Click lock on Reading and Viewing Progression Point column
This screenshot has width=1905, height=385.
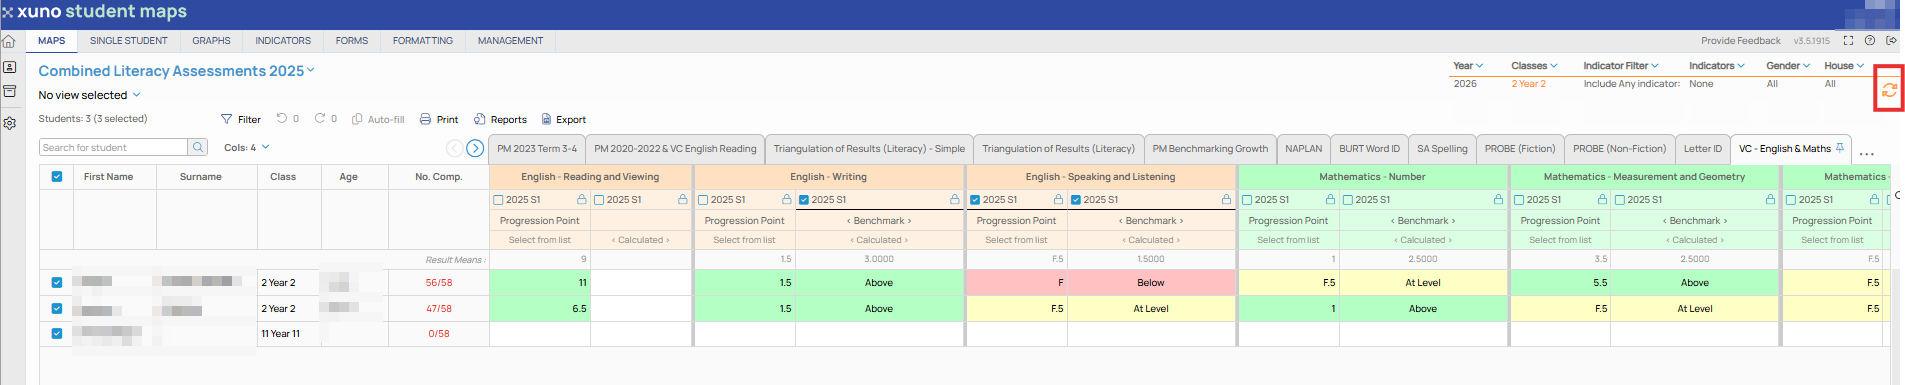(x=581, y=200)
